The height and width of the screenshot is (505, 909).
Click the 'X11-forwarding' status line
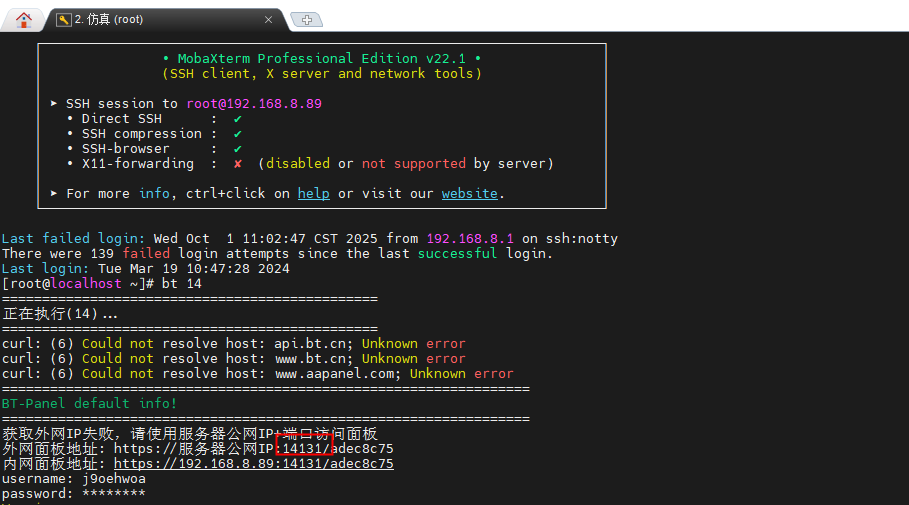click(310, 164)
